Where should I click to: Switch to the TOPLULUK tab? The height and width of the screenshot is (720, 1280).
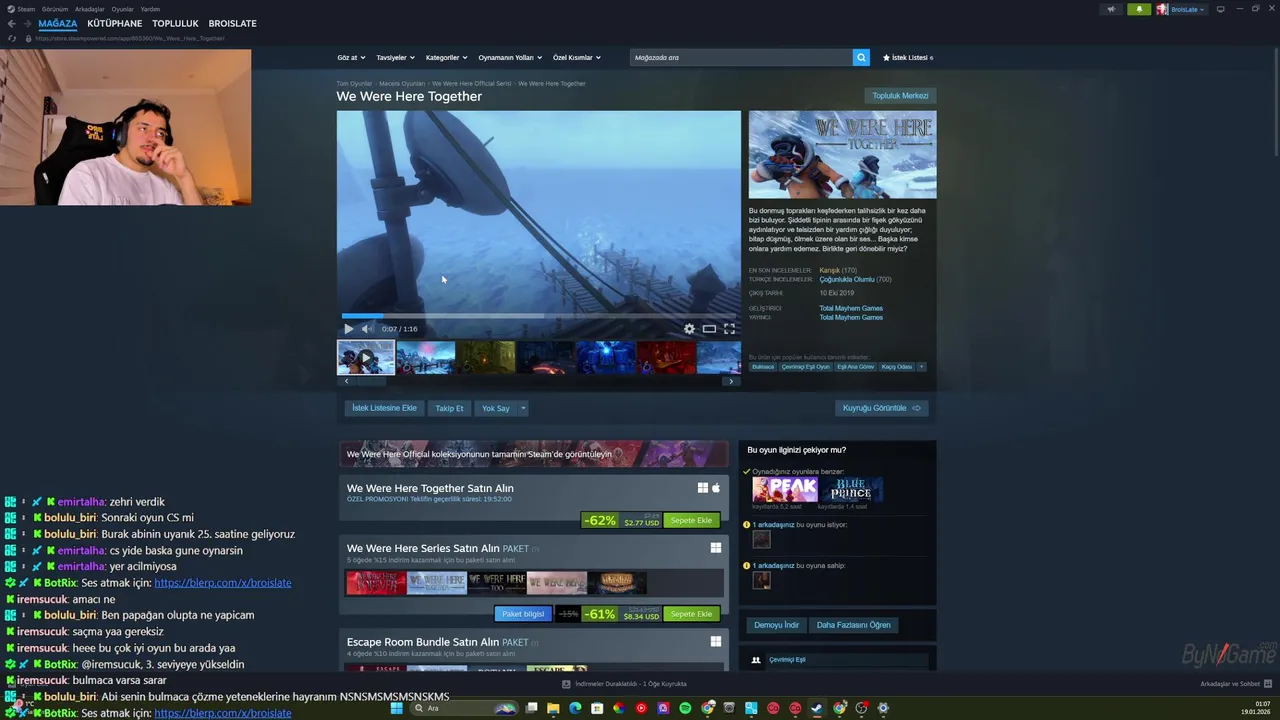pyautogui.click(x=175, y=23)
